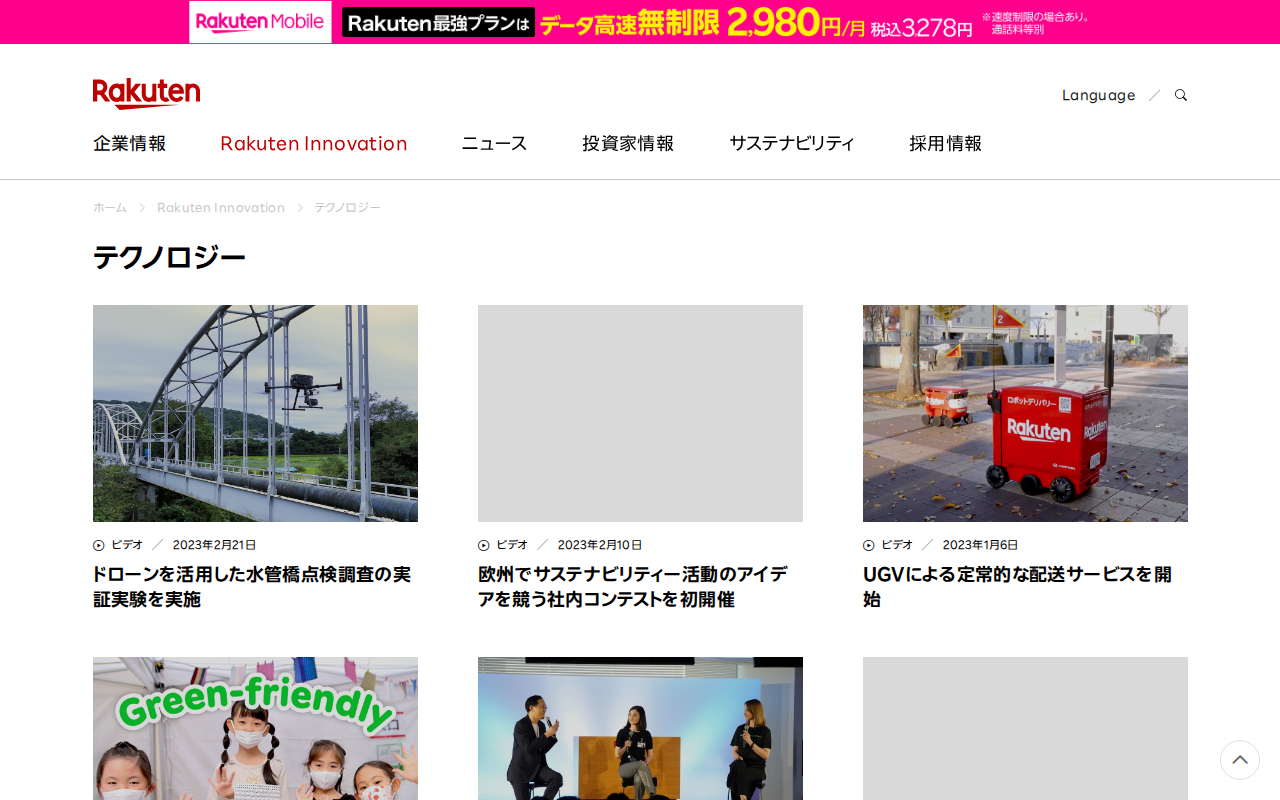Open the drone and bridge thumbnail
The image size is (1280, 800).
tap(255, 413)
